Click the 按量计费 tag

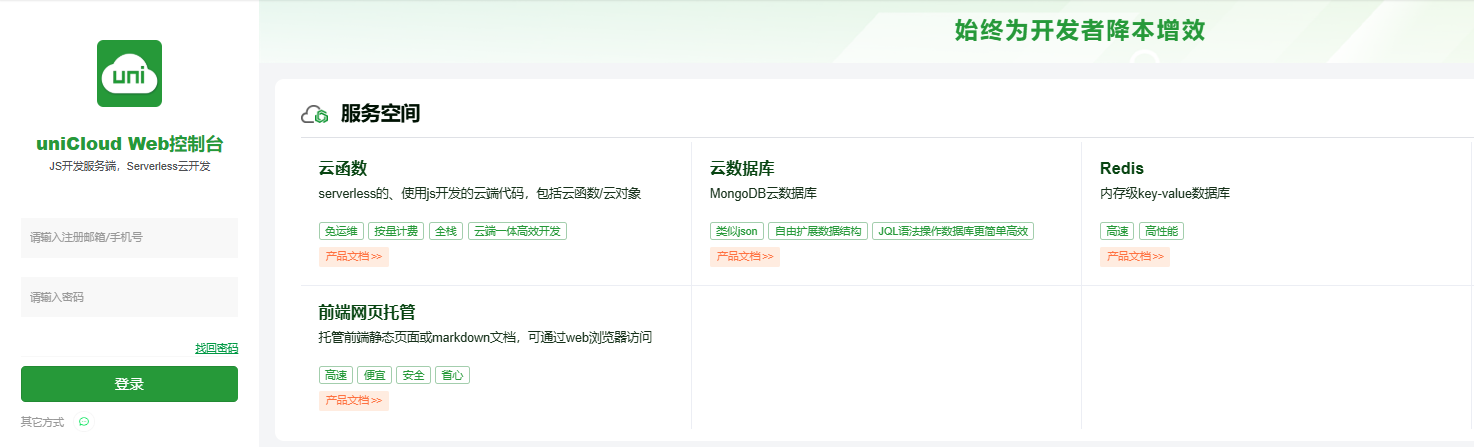396,231
